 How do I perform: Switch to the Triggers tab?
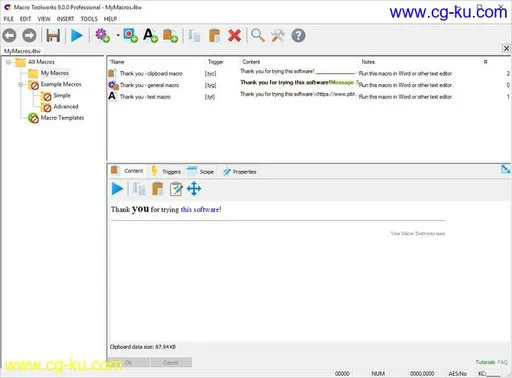click(x=166, y=171)
